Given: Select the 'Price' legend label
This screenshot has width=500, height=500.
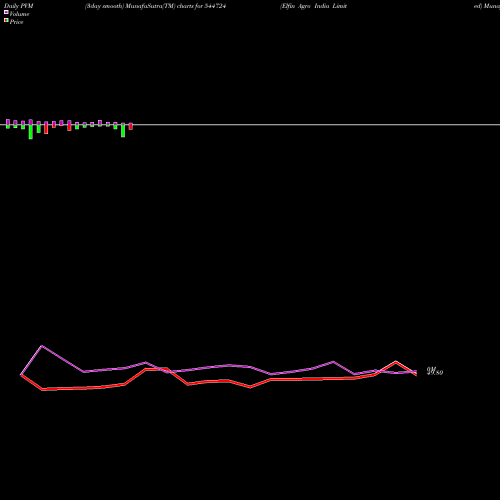Looking at the screenshot, I should (x=16, y=22).
